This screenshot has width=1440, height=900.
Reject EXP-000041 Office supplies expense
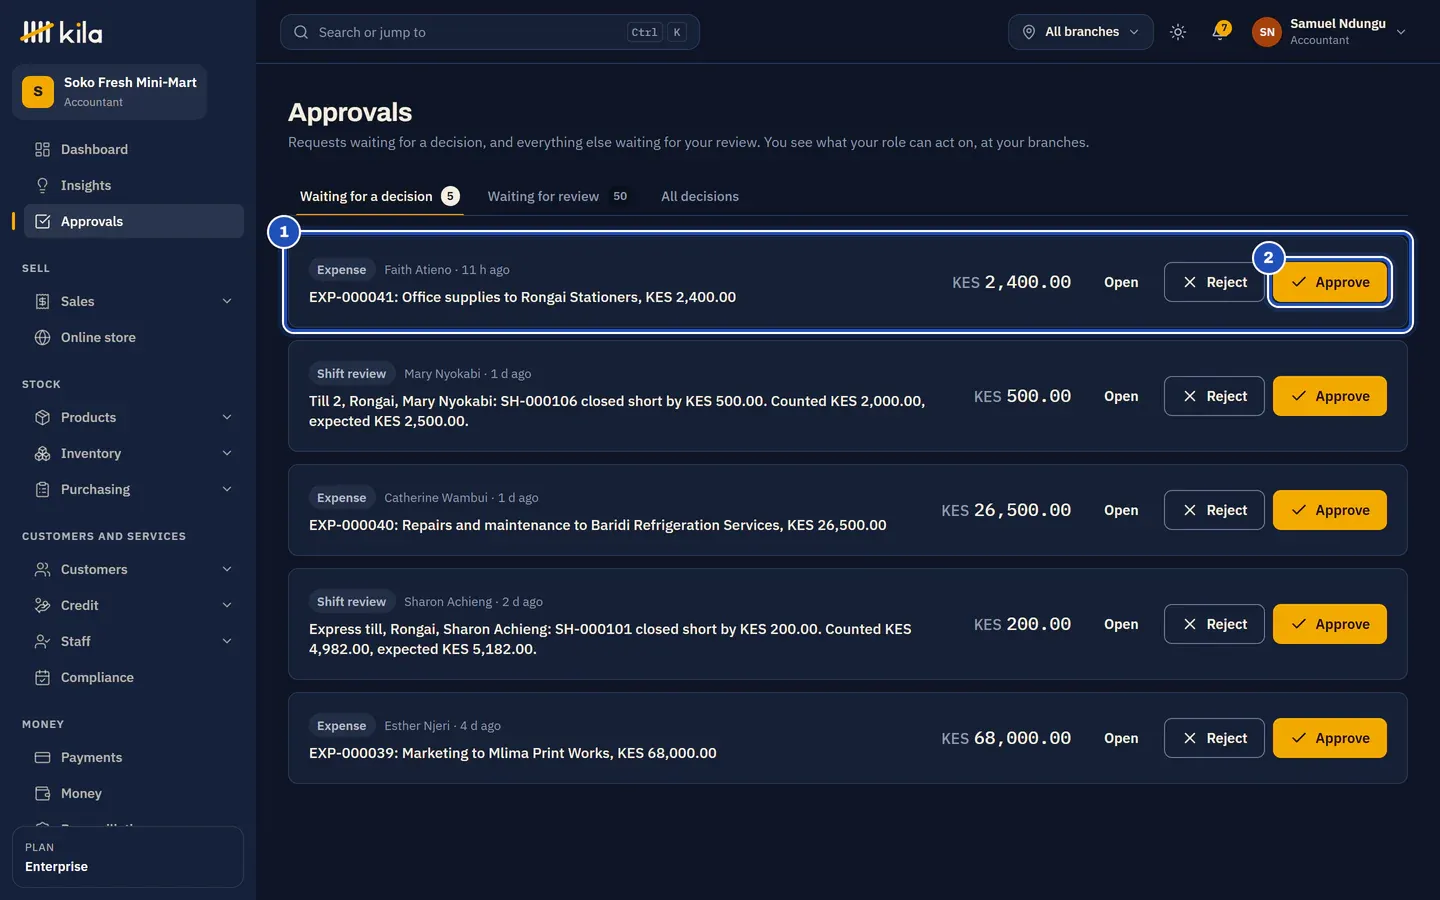[x=1214, y=282]
